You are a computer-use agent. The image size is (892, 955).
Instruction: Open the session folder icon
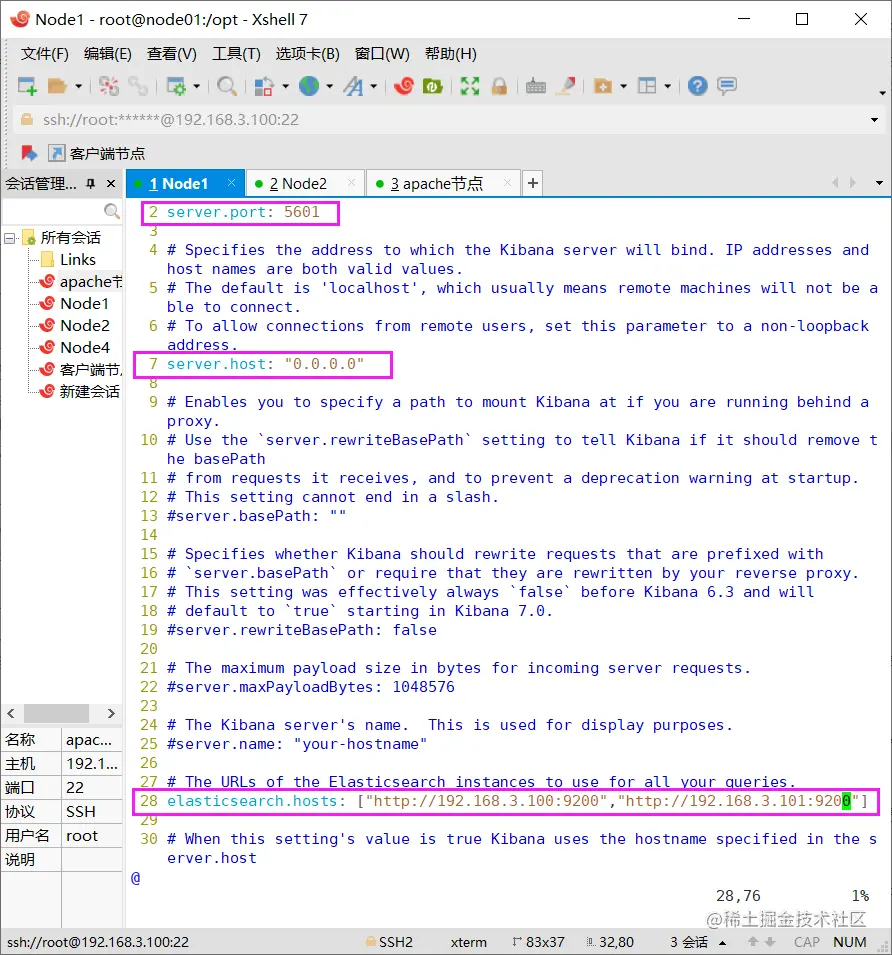57,86
